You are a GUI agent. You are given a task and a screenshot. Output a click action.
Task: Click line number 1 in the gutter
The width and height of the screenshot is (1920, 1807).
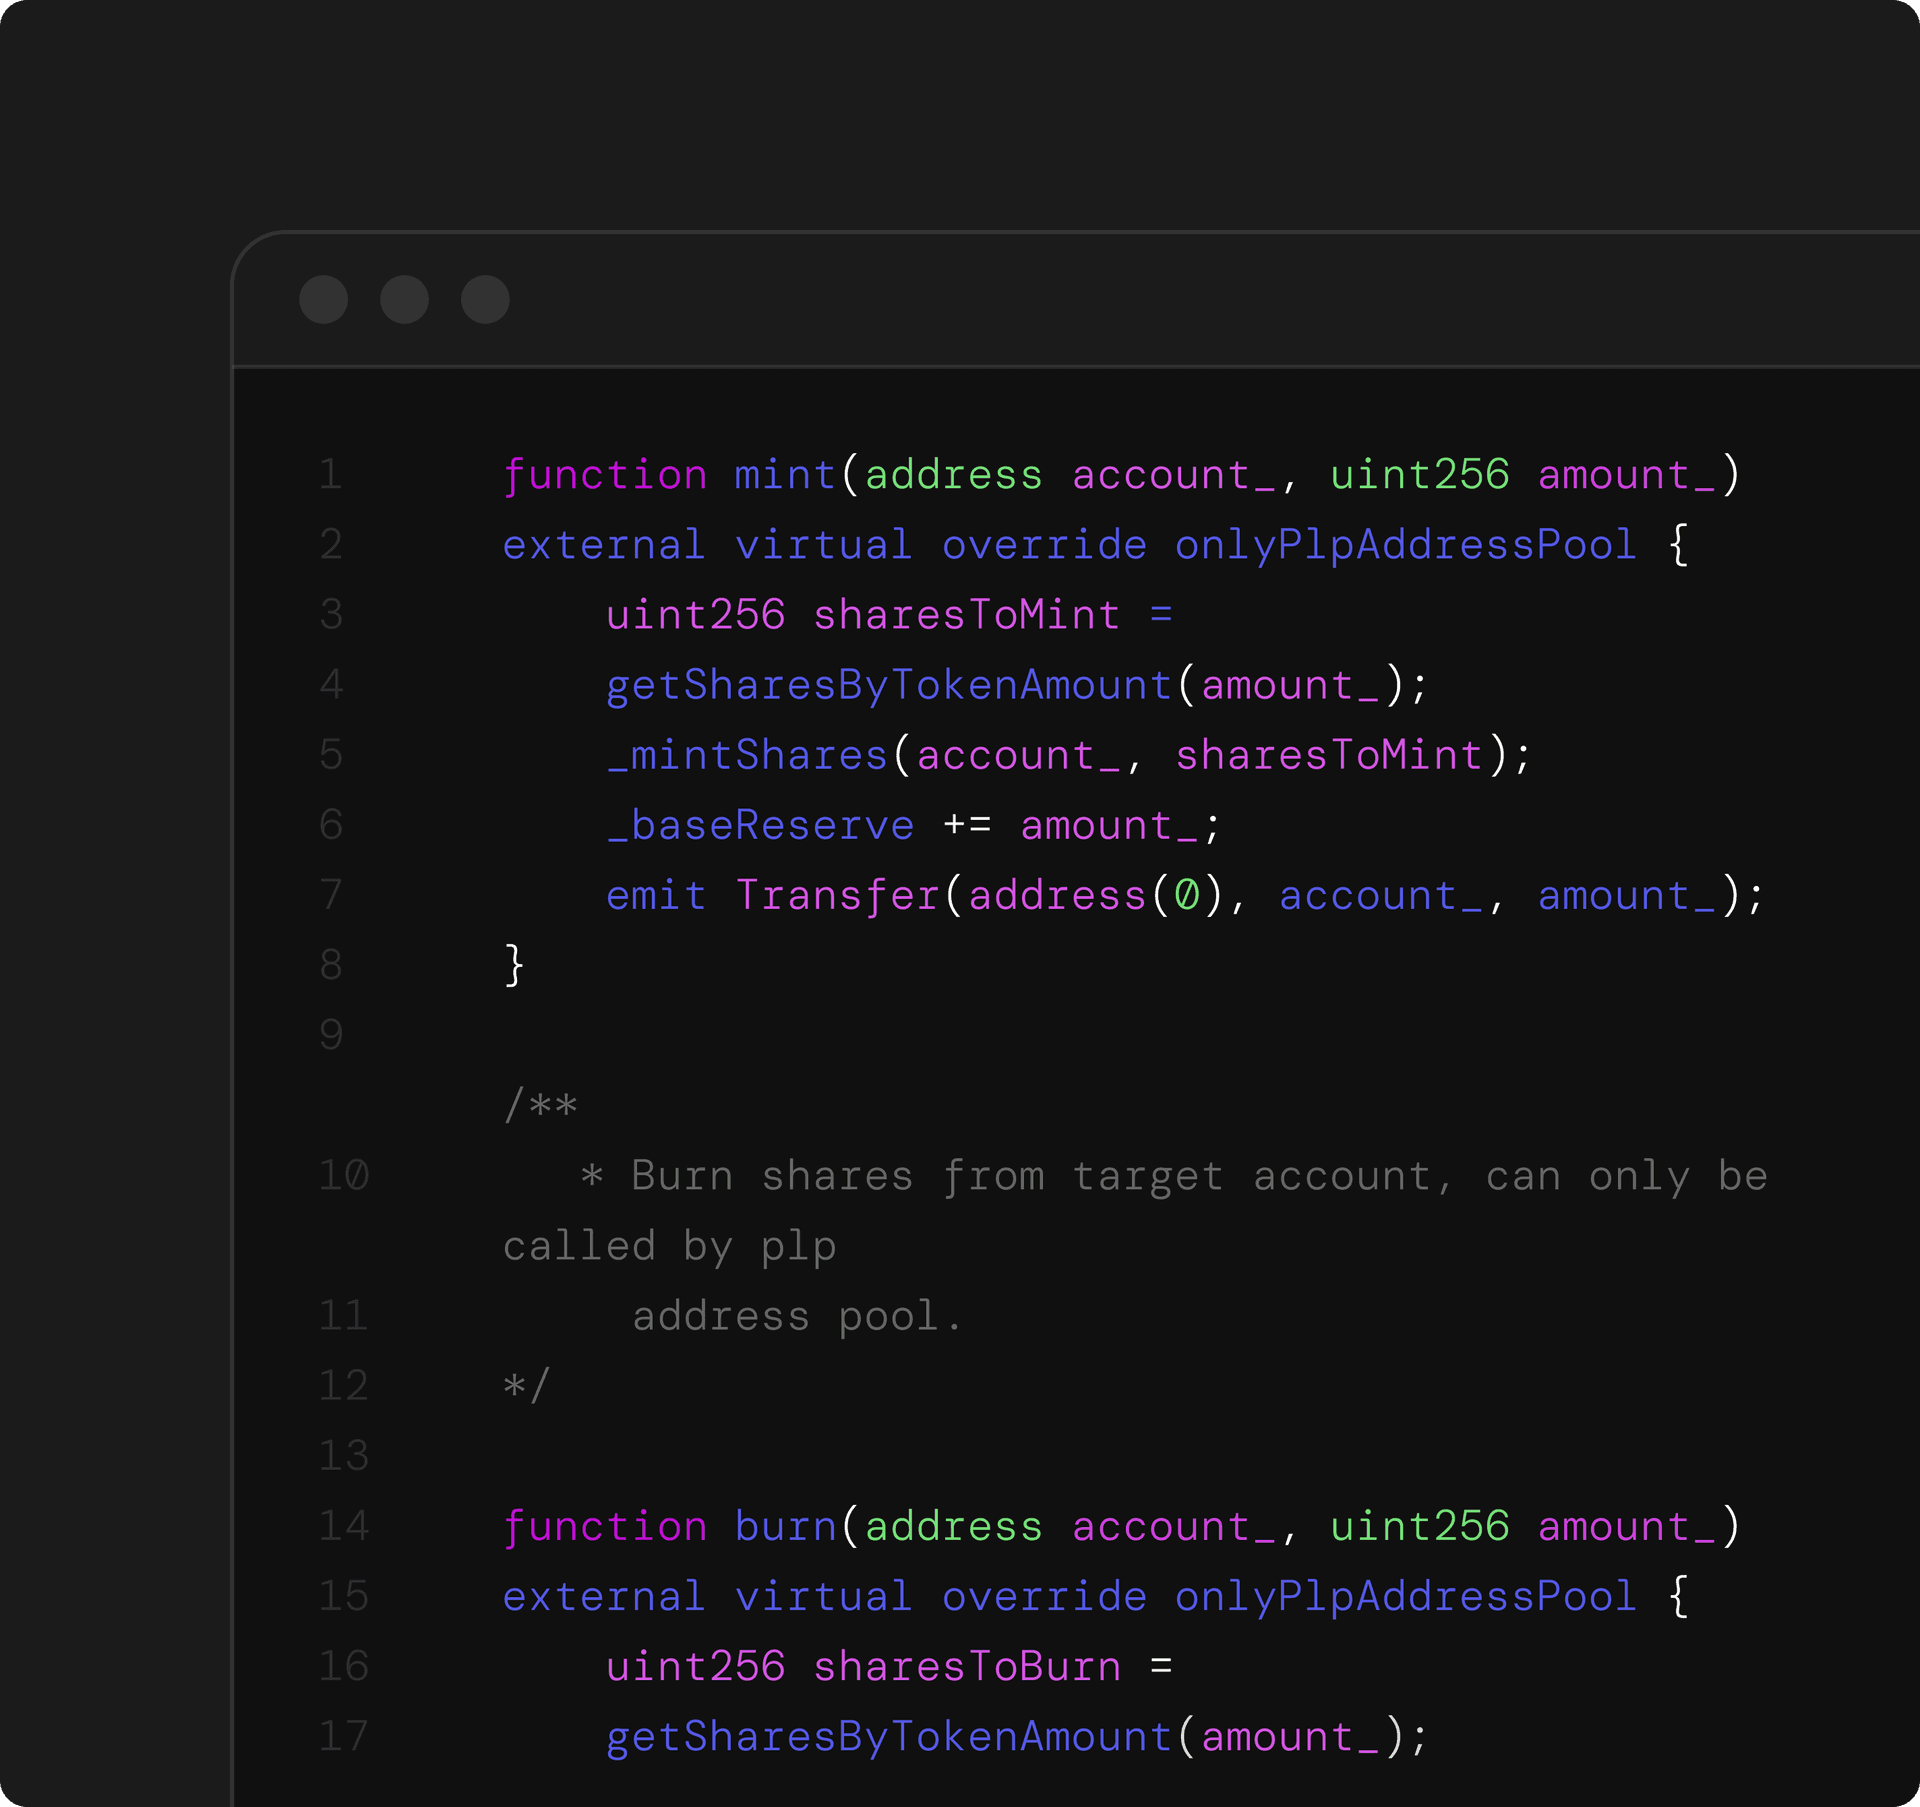330,474
